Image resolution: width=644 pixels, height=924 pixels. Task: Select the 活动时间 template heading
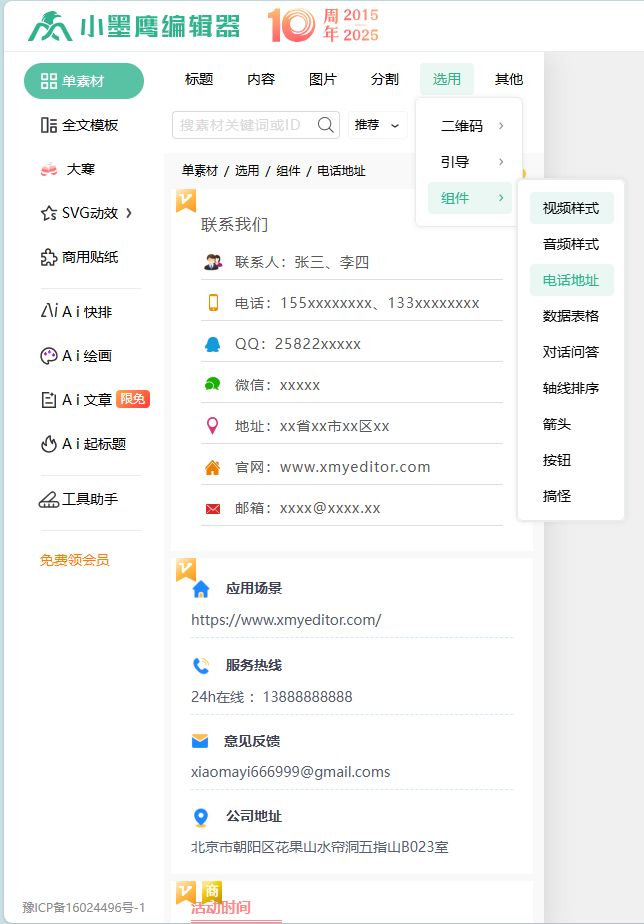tap(221, 908)
